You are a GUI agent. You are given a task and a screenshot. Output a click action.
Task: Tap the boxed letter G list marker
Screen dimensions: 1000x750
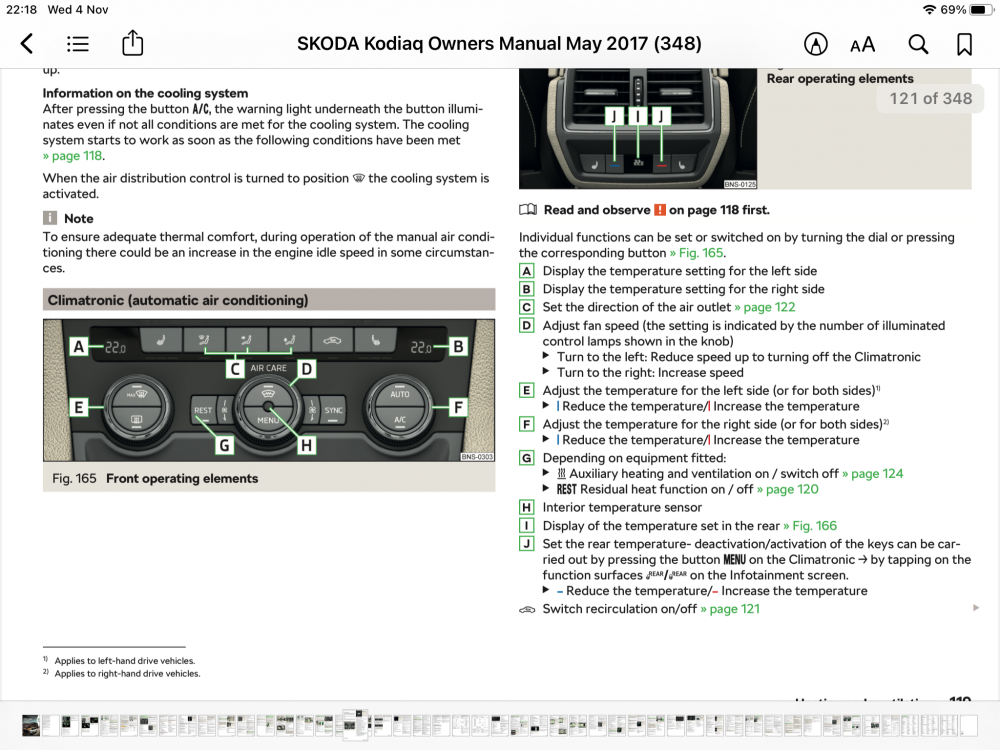click(527, 458)
